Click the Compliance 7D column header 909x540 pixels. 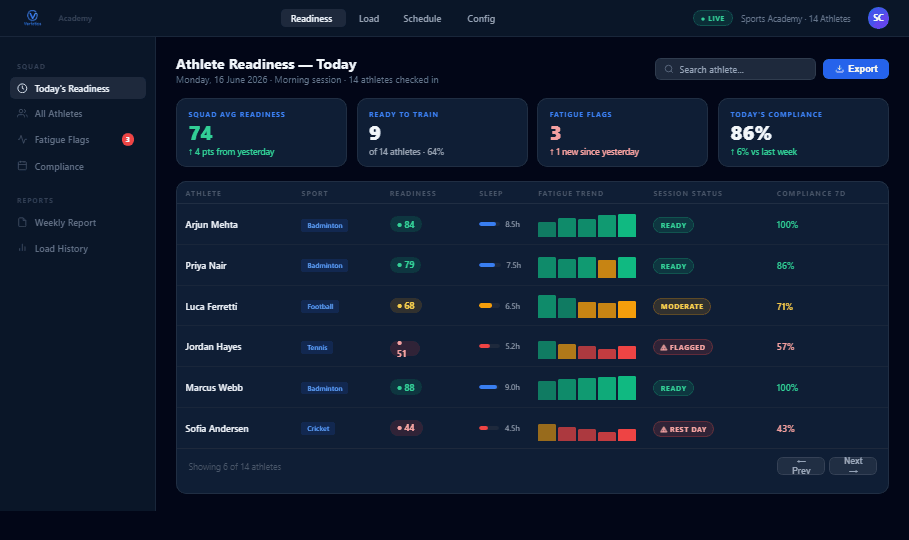pyautogui.click(x=811, y=193)
